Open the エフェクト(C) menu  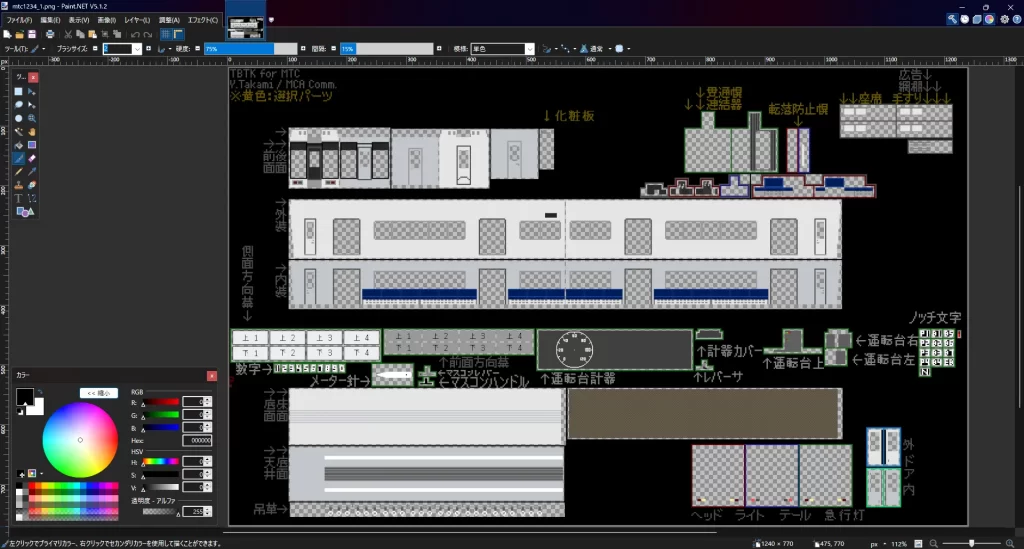[202, 20]
